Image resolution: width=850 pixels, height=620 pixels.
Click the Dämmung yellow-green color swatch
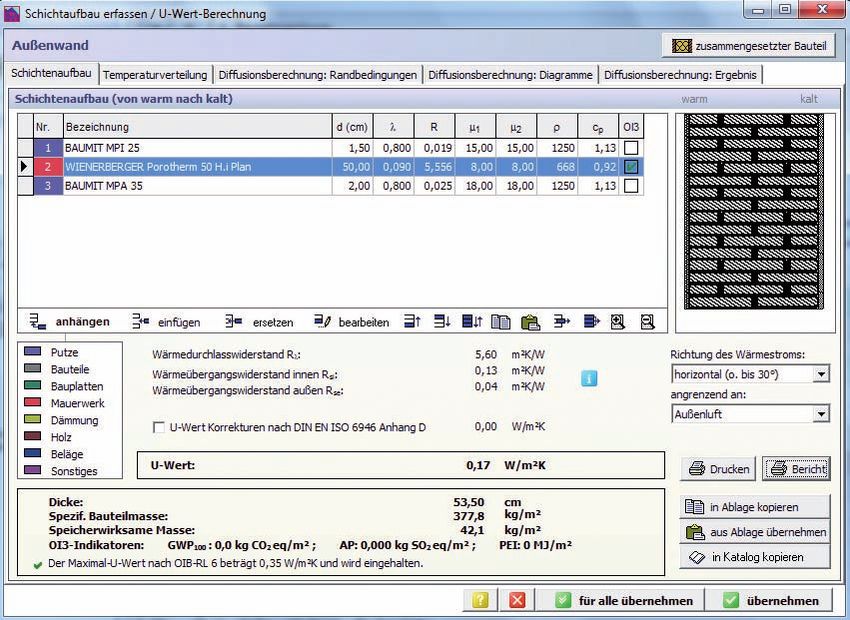click(33, 419)
